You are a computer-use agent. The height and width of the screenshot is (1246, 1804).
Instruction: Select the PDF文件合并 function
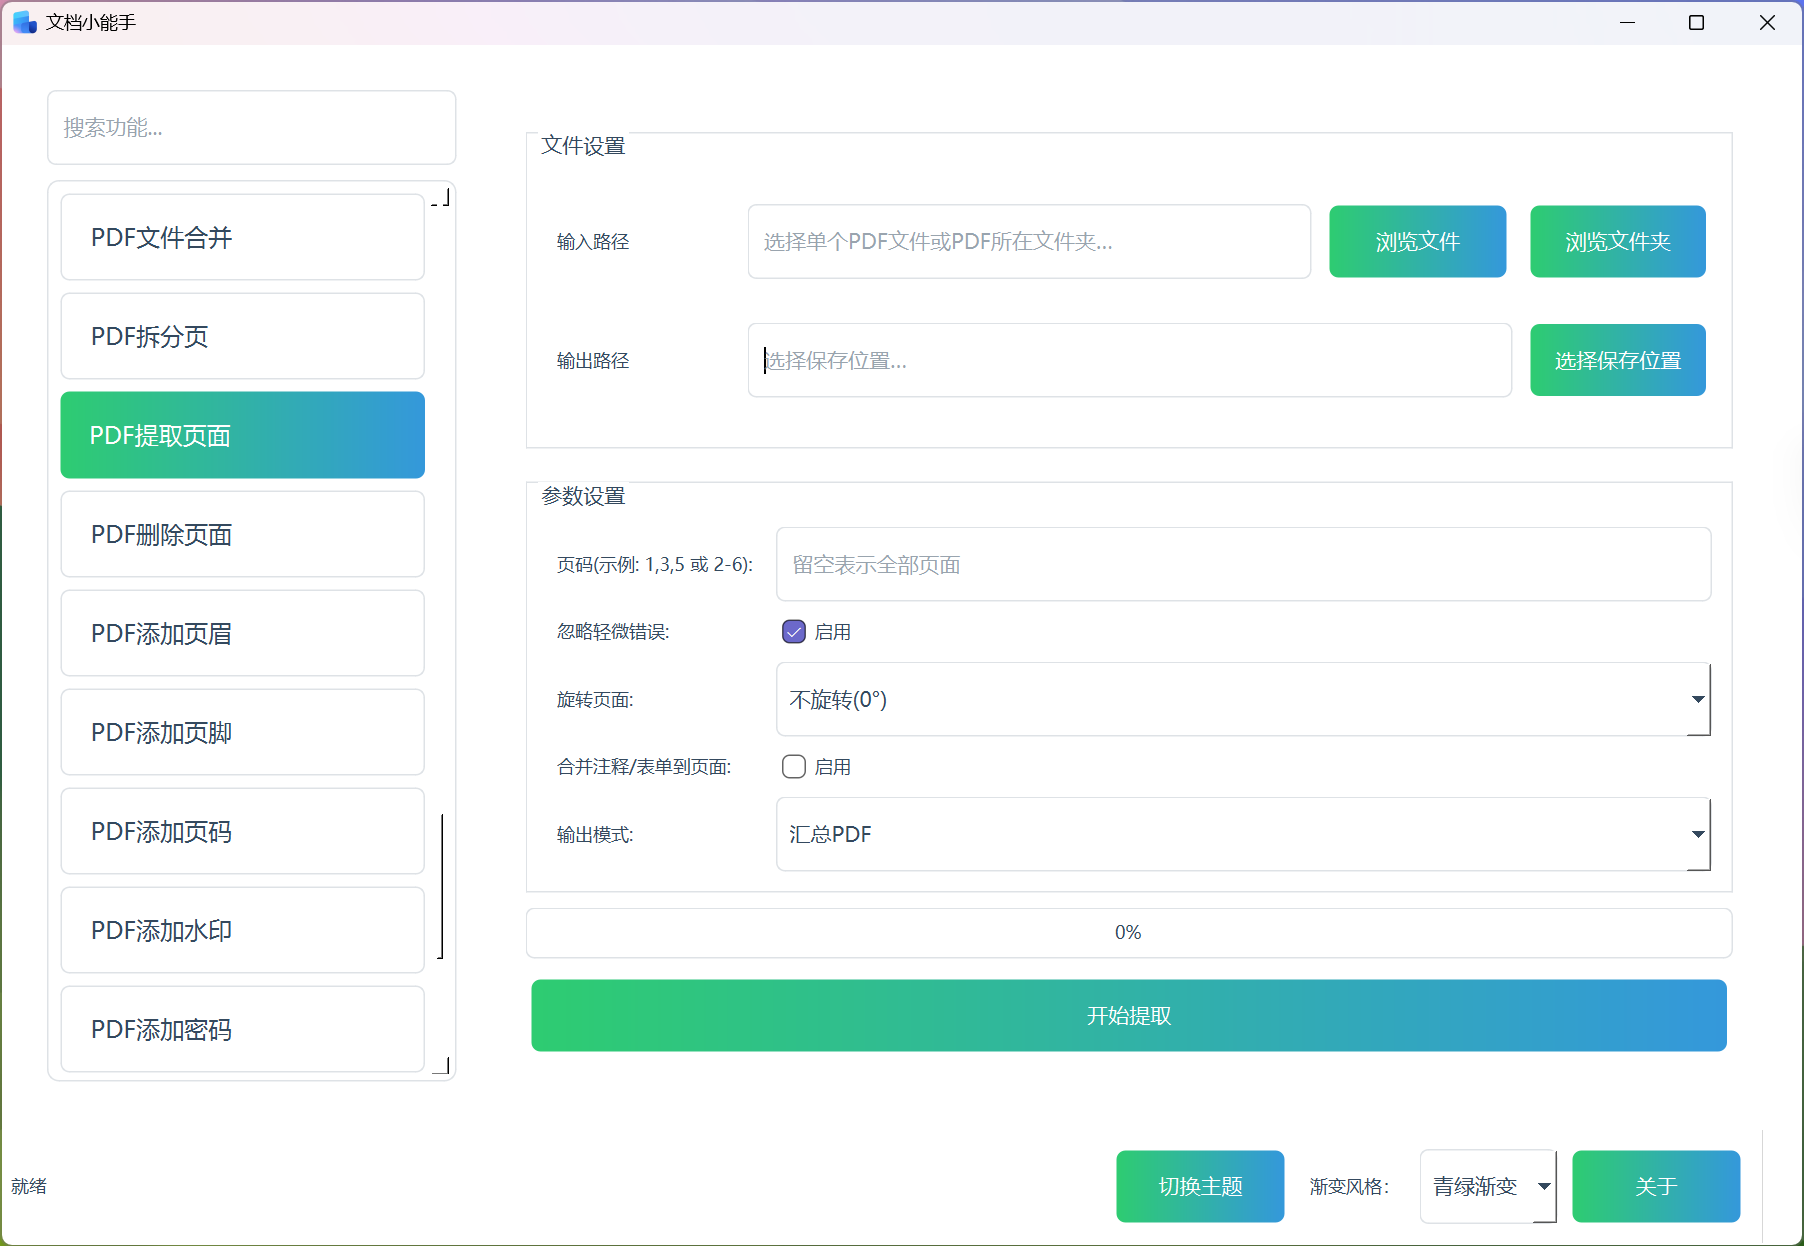tap(242, 237)
